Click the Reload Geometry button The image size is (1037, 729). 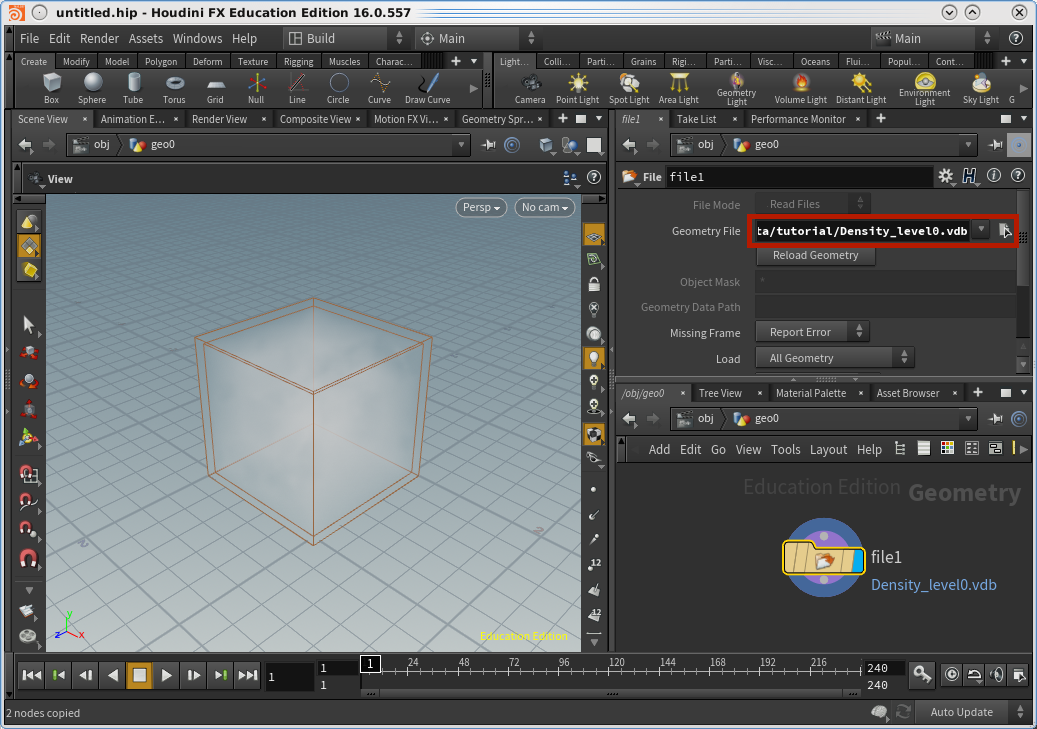[x=815, y=255]
